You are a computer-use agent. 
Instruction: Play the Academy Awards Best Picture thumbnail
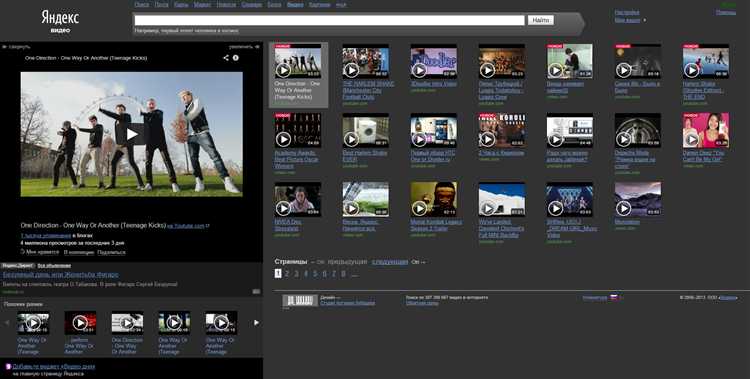298,130
